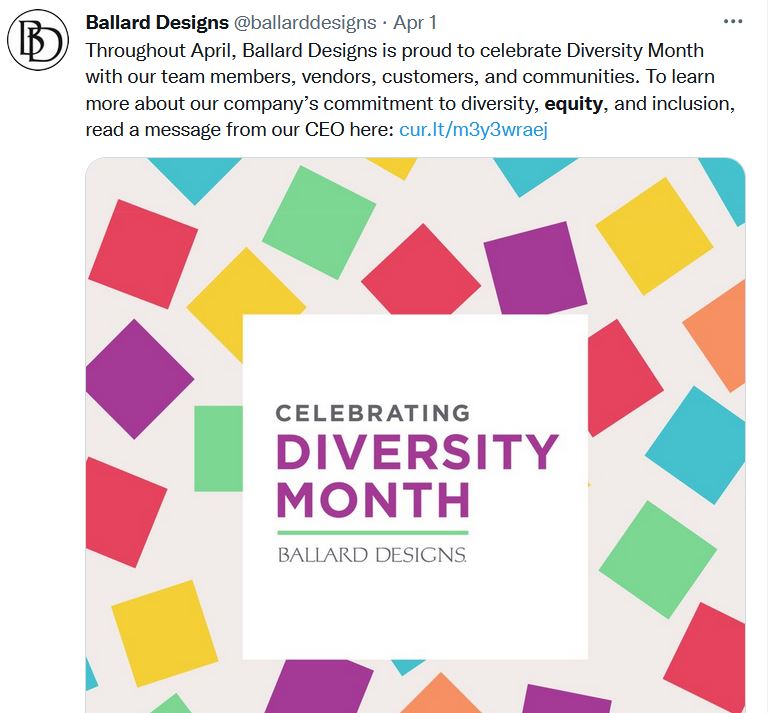Click the purple square above the white card
Viewport: 772px width, 713px height.
click(x=534, y=267)
